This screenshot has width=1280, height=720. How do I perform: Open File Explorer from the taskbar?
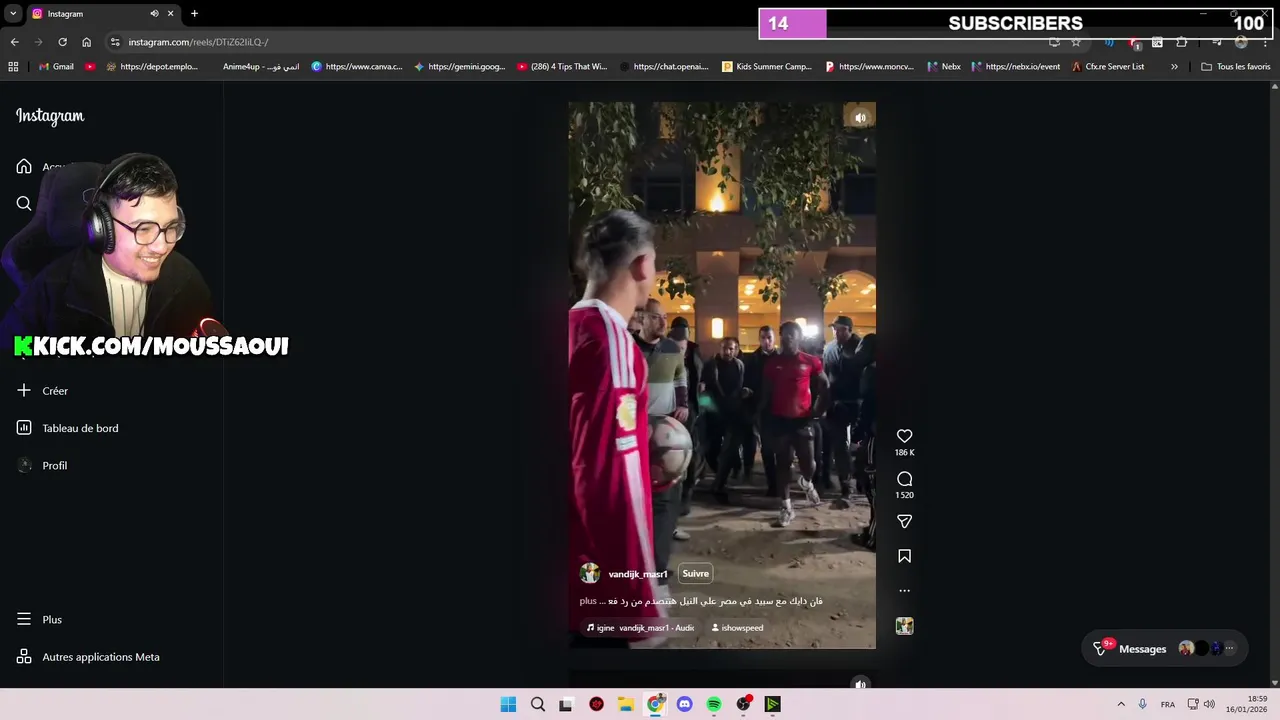(x=626, y=704)
